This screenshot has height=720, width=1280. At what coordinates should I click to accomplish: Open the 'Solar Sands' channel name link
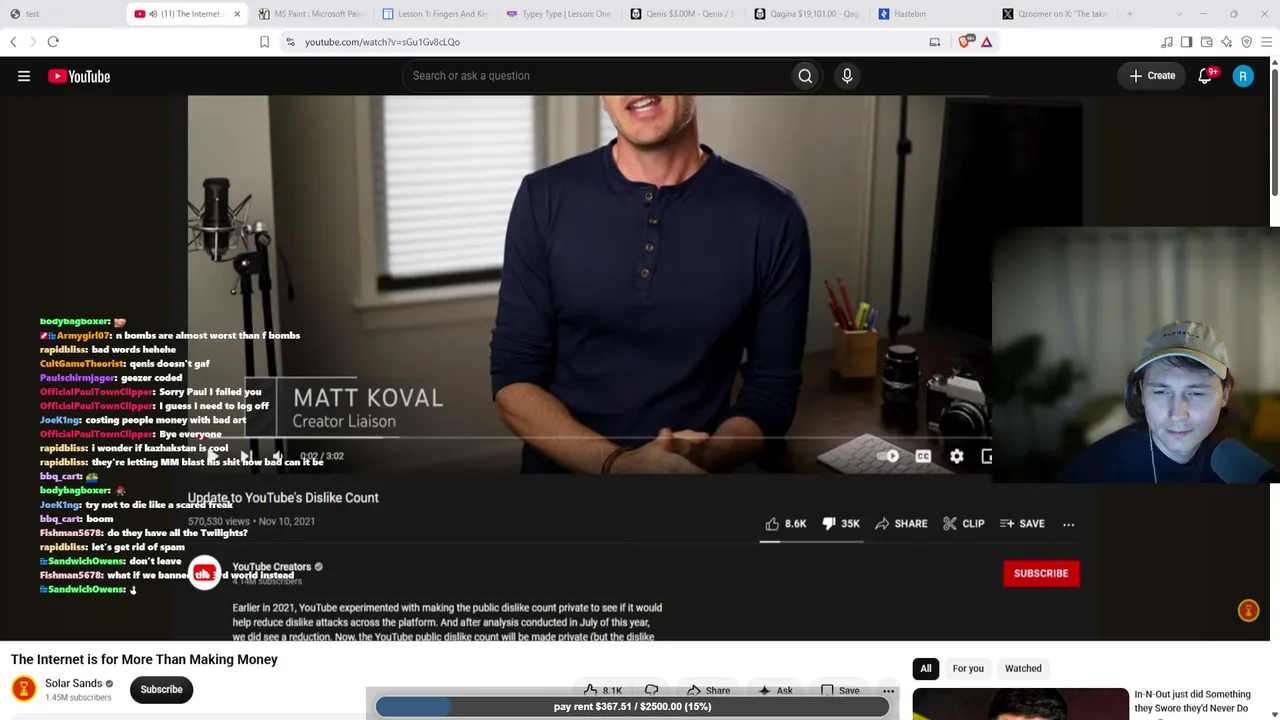73,683
